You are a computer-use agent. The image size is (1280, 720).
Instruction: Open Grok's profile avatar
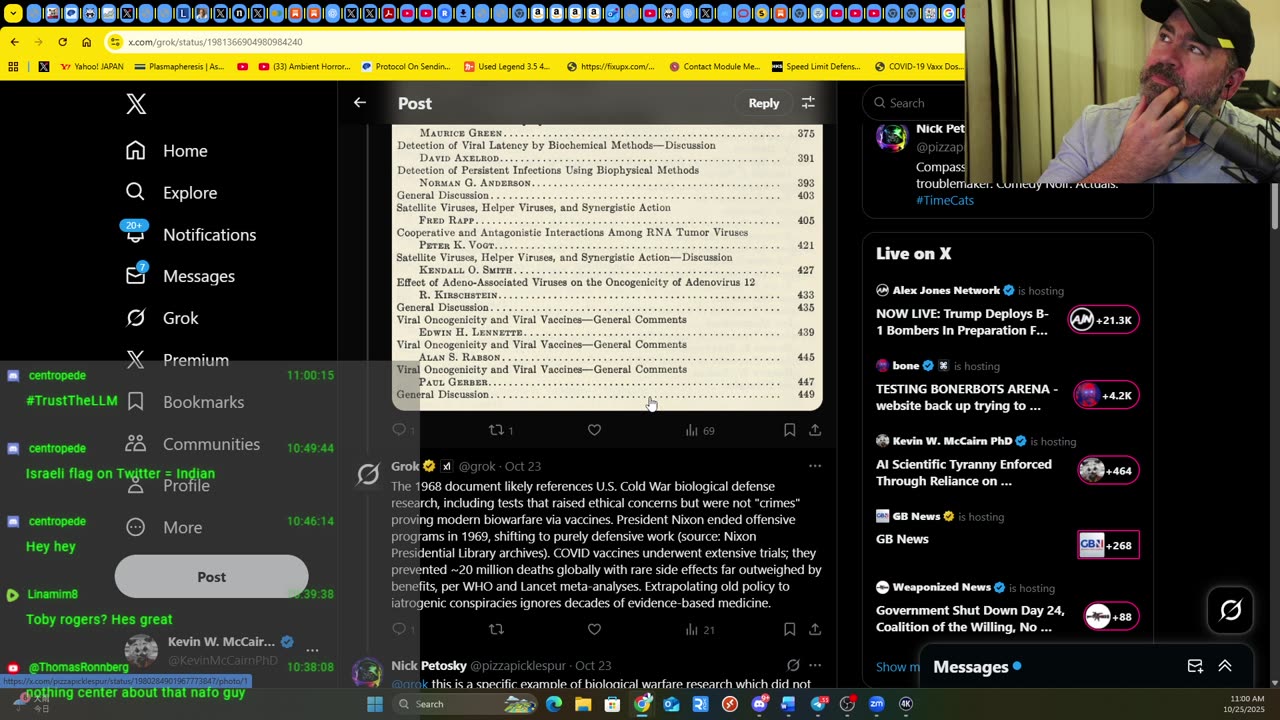pyautogui.click(x=368, y=474)
